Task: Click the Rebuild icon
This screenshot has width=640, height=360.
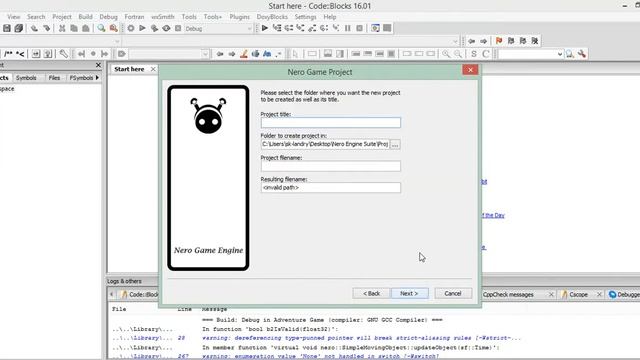Action: point(166,28)
